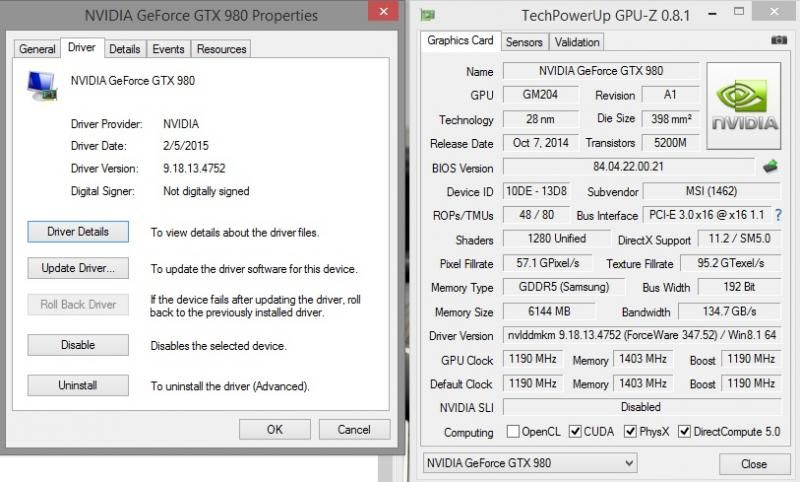Toggle the DirectCompute 5.0 checkbox
The image size is (800, 482).
[684, 432]
